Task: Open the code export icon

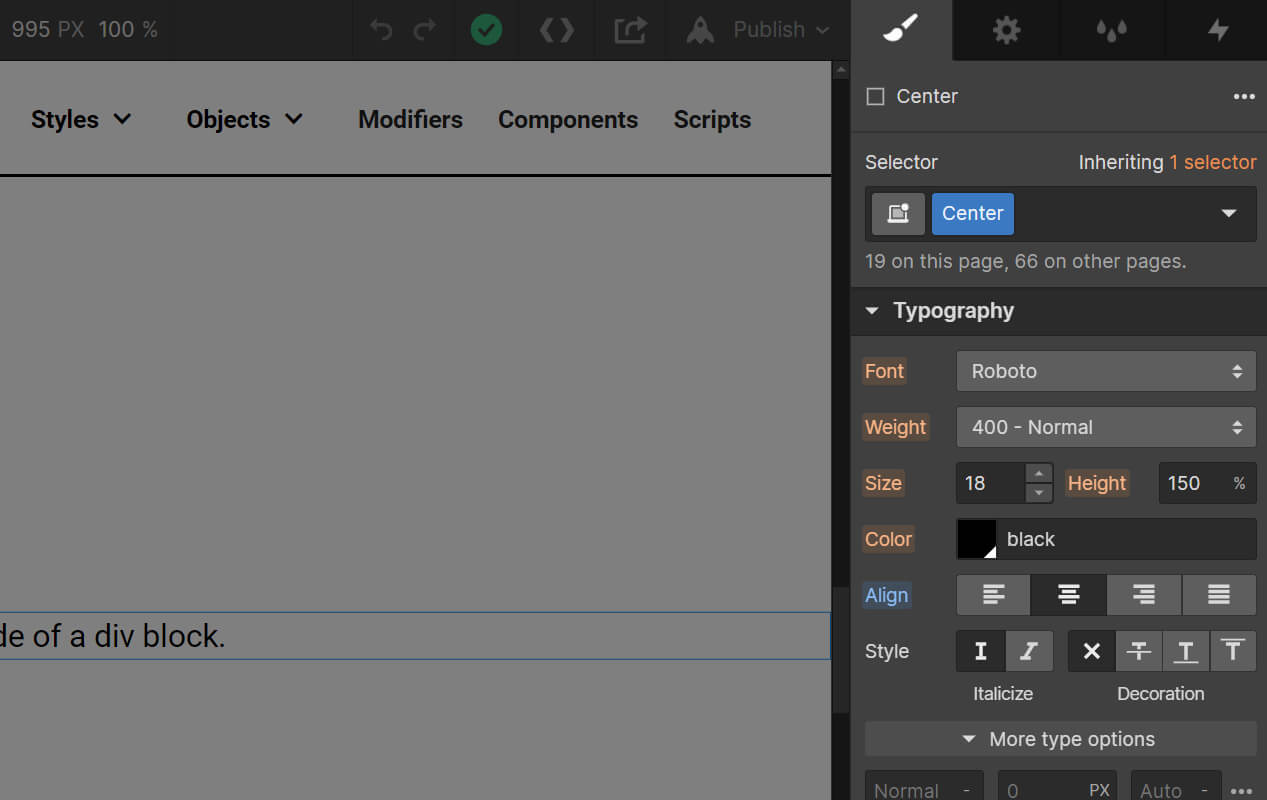Action: [557, 30]
